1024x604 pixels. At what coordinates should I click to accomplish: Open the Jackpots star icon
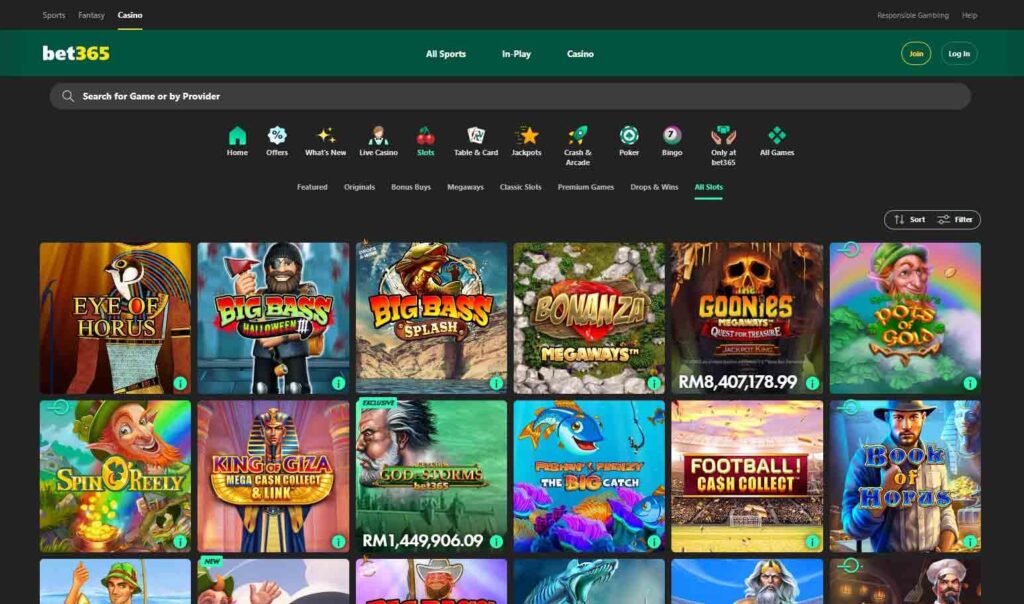click(x=526, y=135)
